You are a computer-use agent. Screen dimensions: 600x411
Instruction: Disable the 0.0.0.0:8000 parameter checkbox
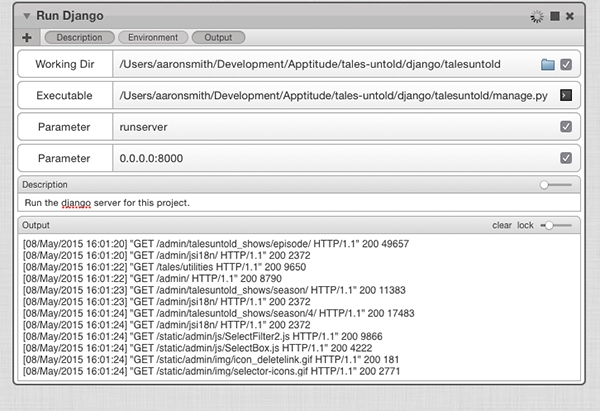pyautogui.click(x=566, y=158)
